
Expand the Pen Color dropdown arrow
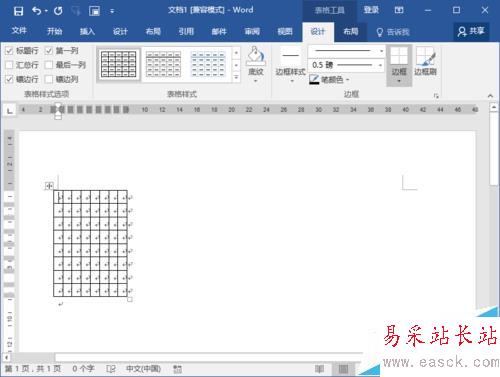point(347,80)
